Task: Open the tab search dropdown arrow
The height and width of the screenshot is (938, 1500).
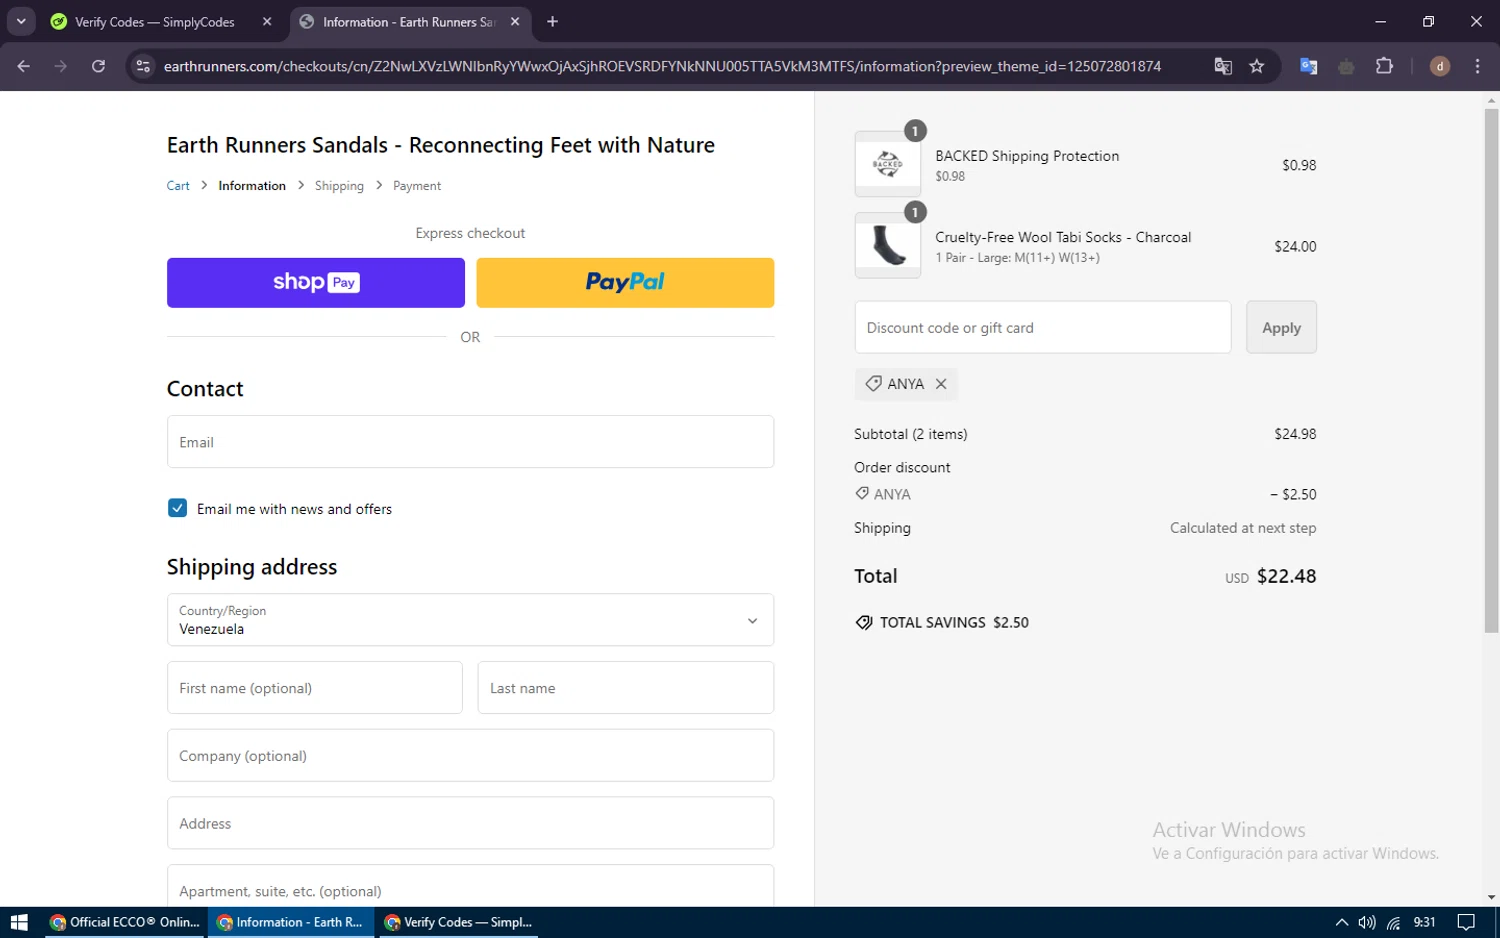Action: (21, 21)
